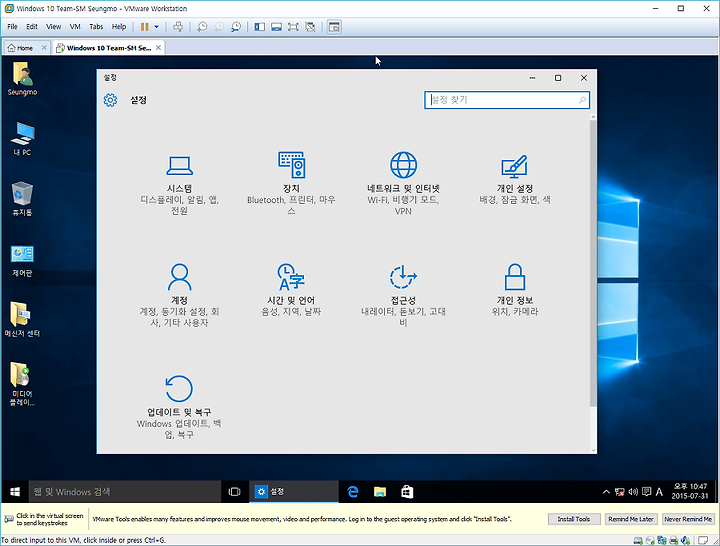This screenshot has height=546, width=720.
Task: Enter full screen mode icon
Action: click(293, 27)
